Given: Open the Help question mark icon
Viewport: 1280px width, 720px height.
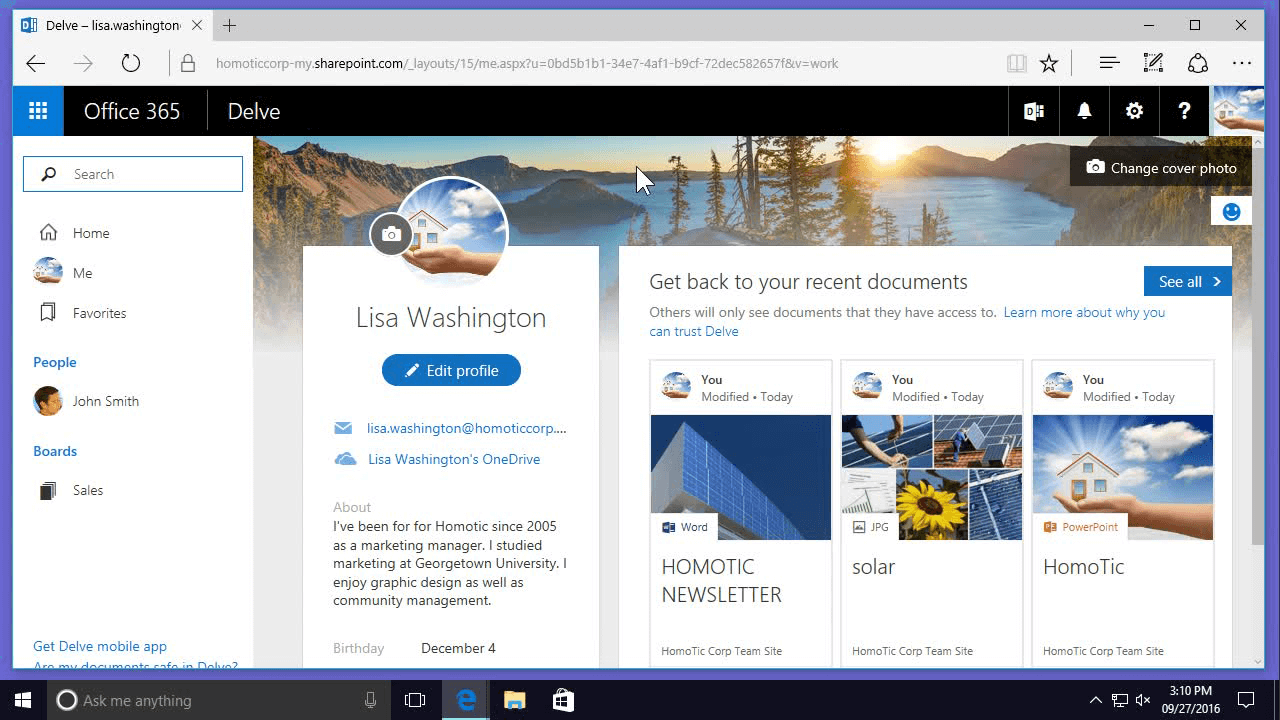Looking at the screenshot, I should click(1184, 111).
